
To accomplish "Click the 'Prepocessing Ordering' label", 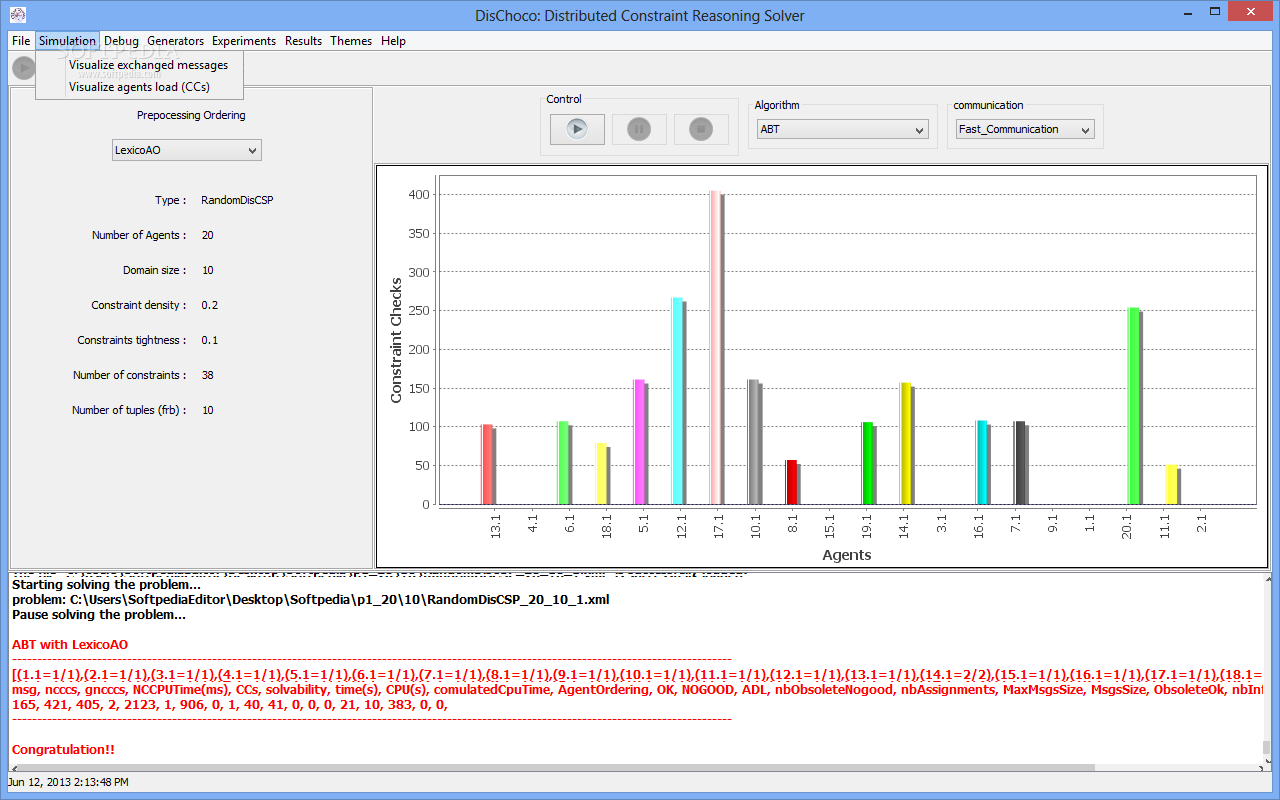I will [191, 115].
